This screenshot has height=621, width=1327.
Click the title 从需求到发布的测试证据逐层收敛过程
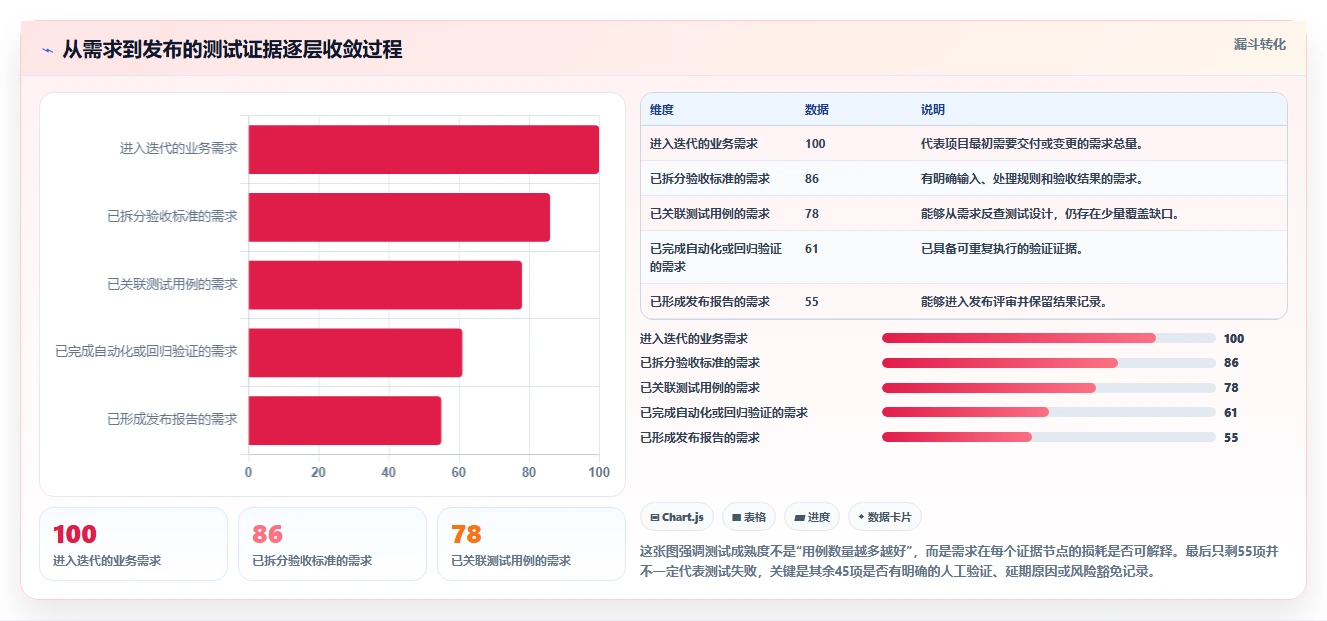coord(233,50)
